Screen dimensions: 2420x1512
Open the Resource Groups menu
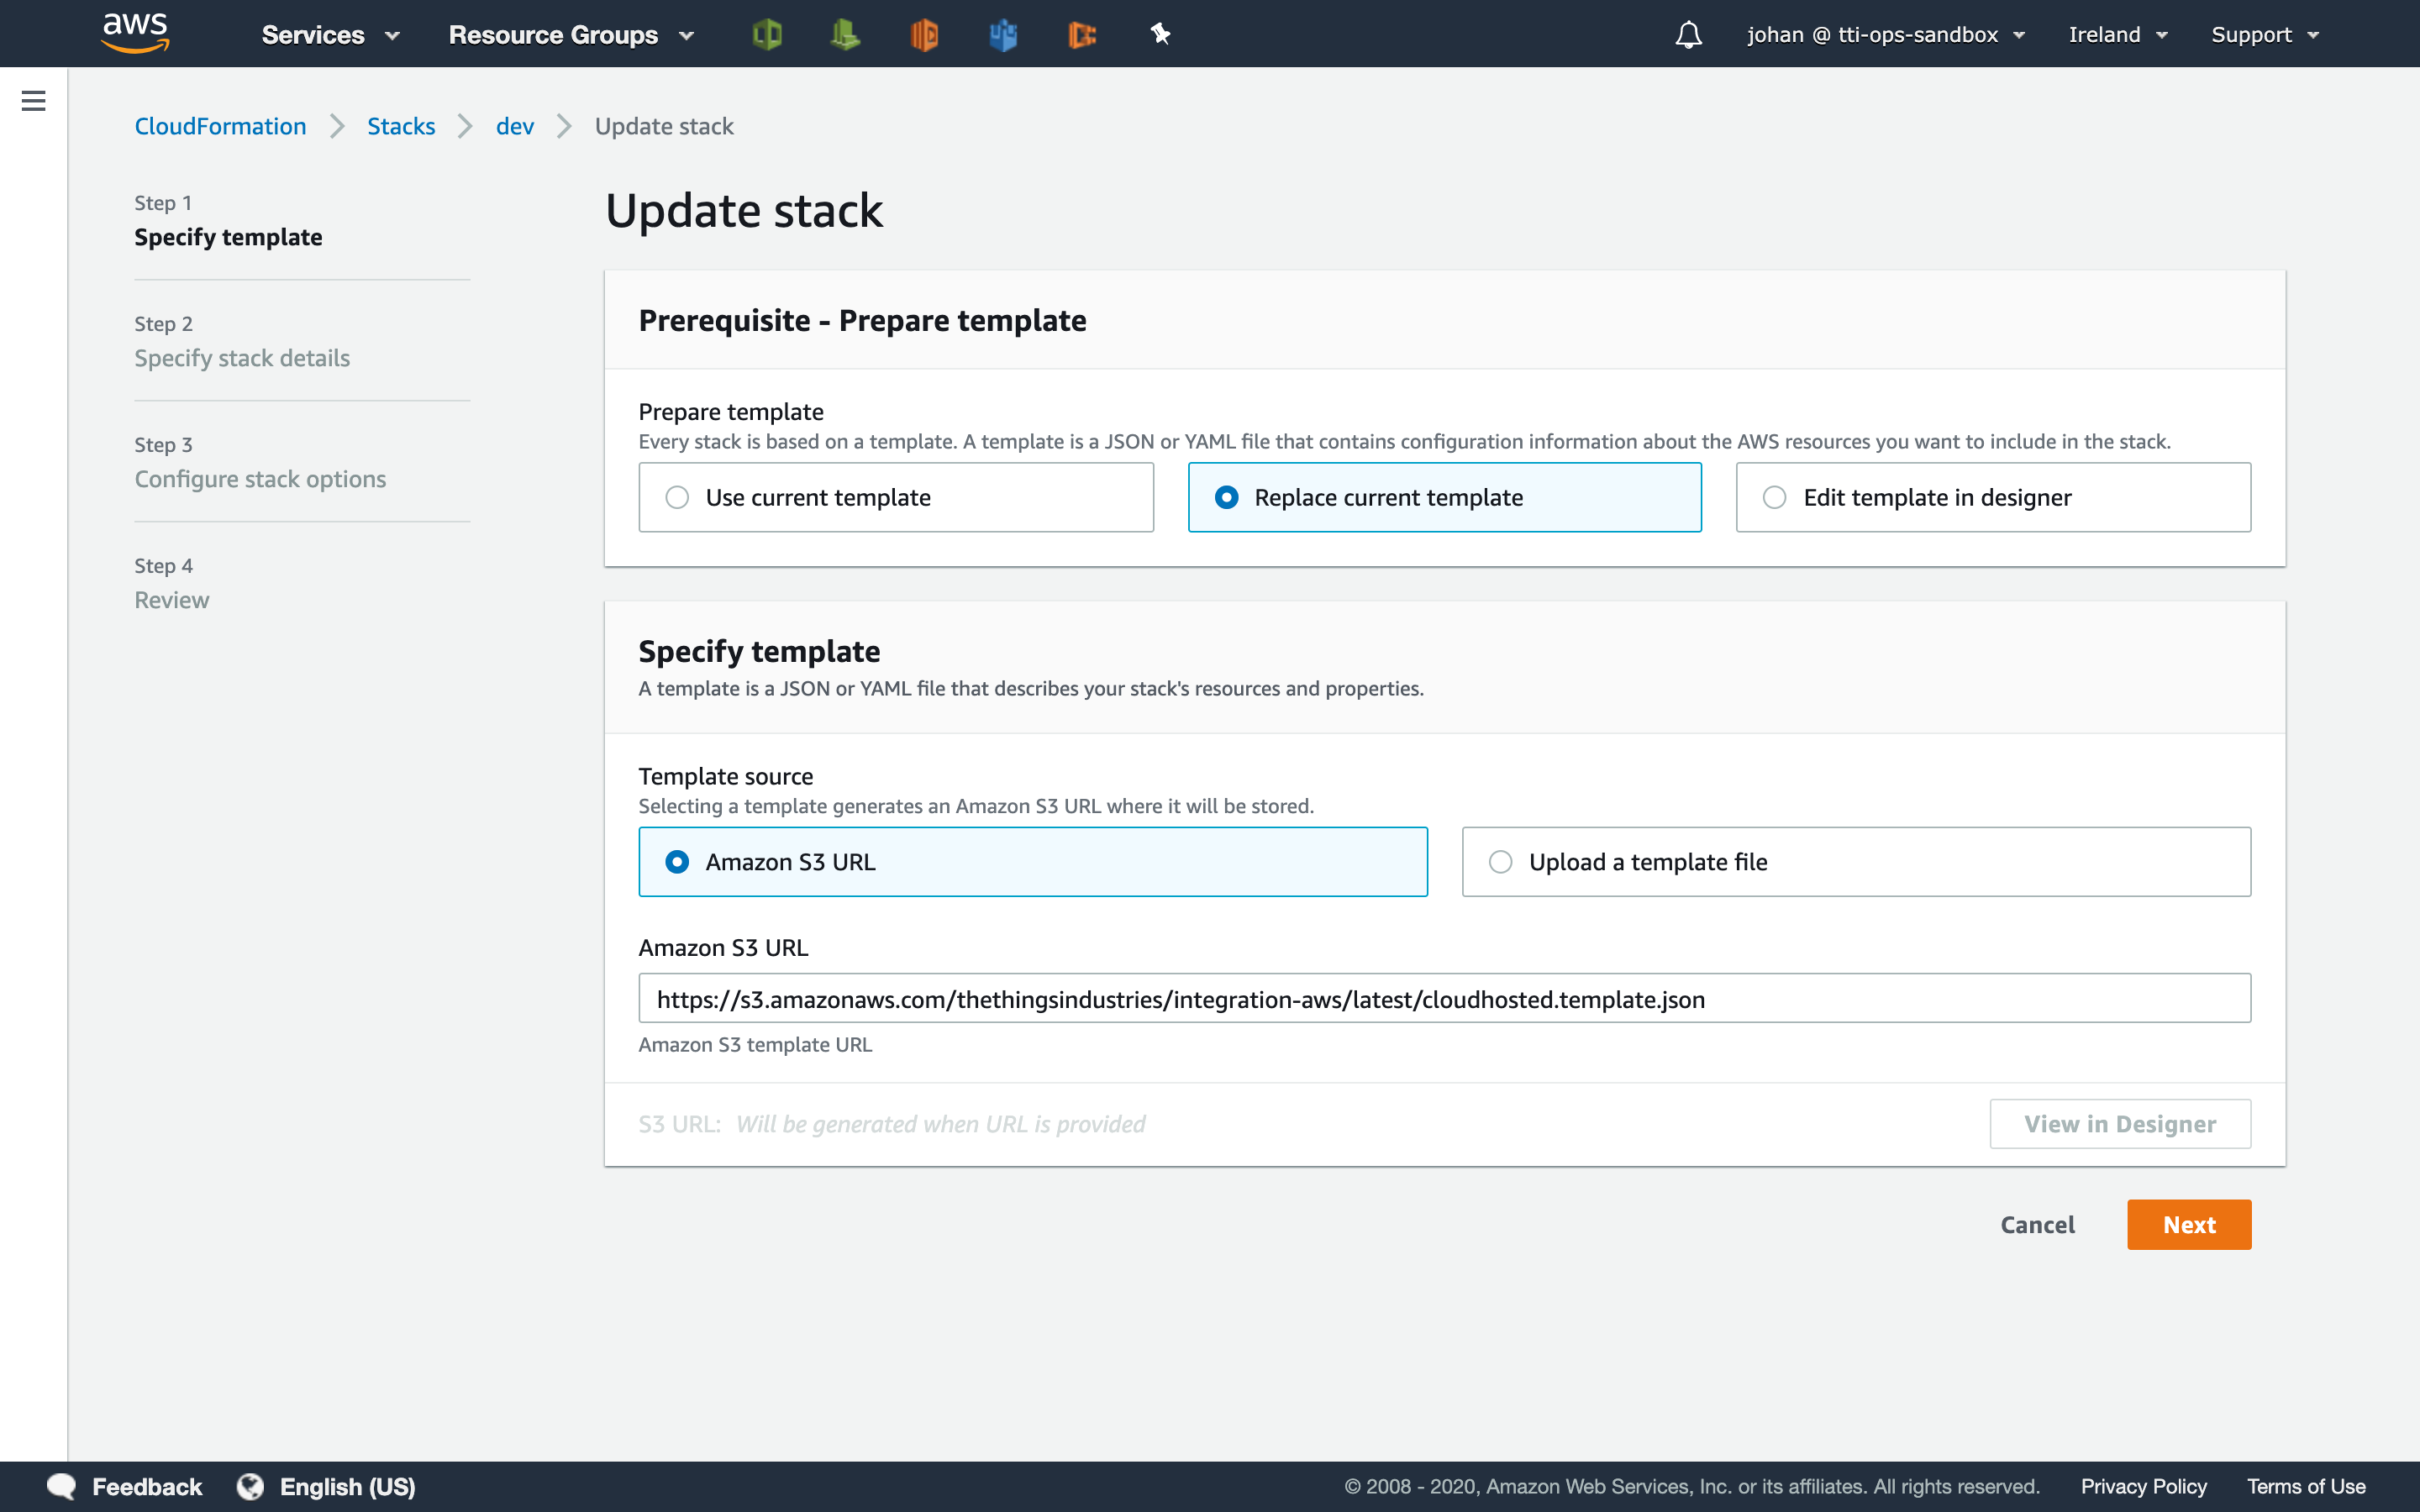click(x=573, y=33)
